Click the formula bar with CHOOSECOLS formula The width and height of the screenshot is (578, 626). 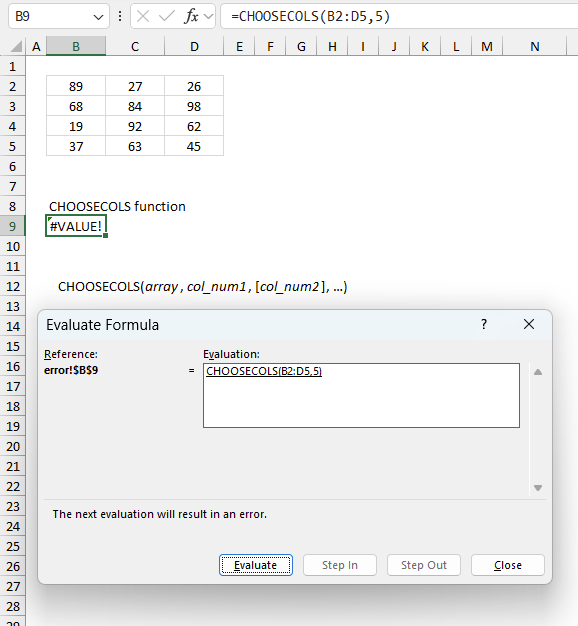click(399, 16)
